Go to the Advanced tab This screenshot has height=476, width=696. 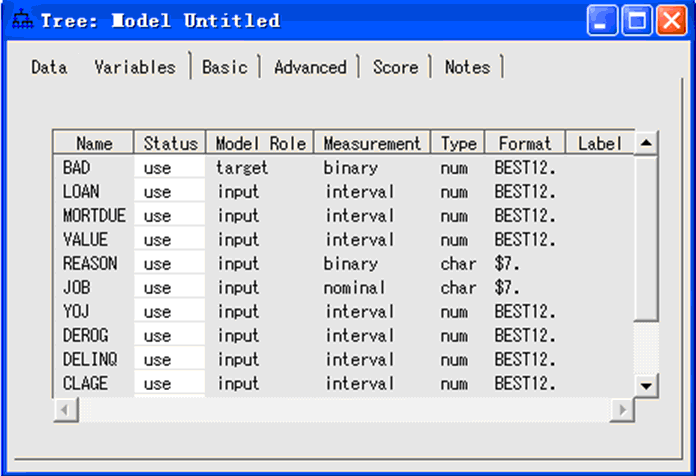click(x=310, y=67)
